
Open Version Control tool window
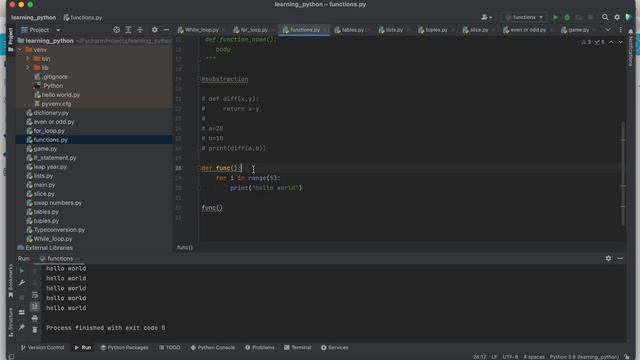click(42, 347)
